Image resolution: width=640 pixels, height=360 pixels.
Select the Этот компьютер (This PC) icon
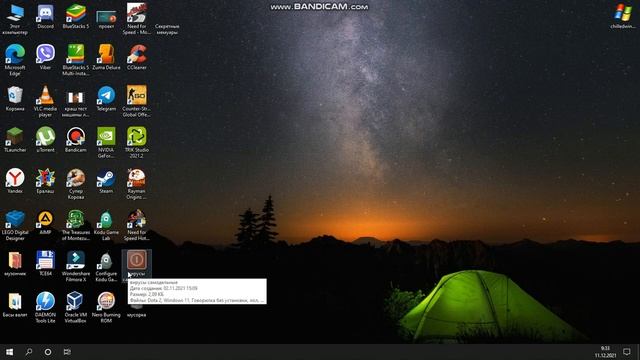[x=15, y=19]
